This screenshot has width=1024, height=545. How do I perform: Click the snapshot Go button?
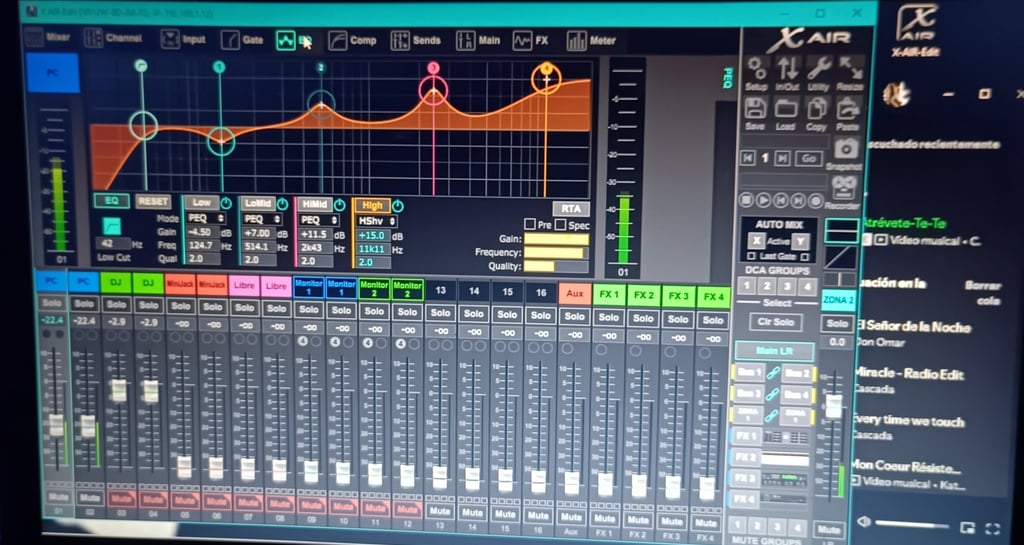tap(808, 158)
